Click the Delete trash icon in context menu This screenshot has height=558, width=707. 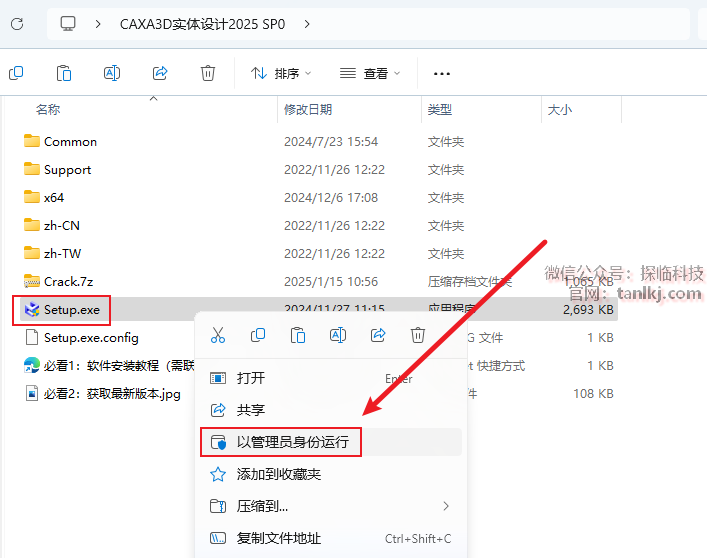coord(418,335)
